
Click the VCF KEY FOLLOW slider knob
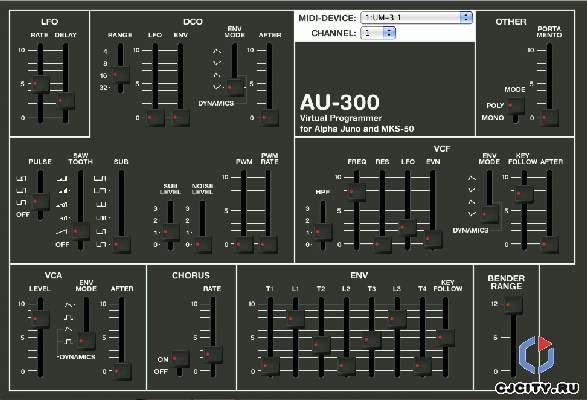point(524,194)
